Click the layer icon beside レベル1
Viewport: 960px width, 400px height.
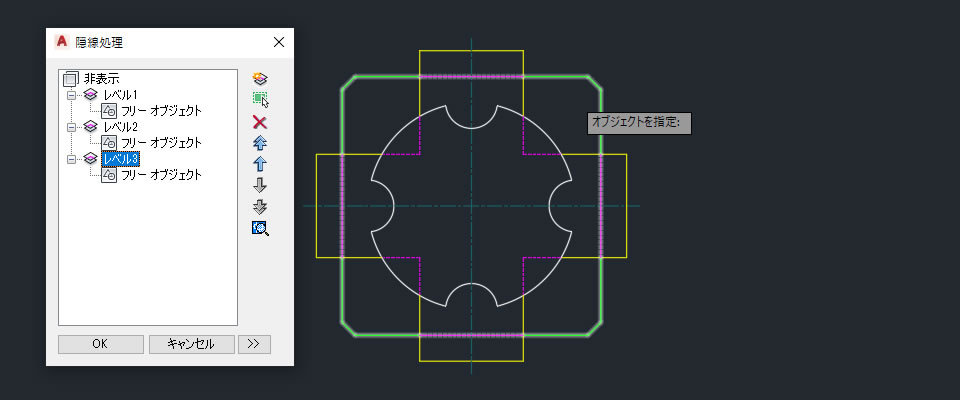[x=91, y=95]
